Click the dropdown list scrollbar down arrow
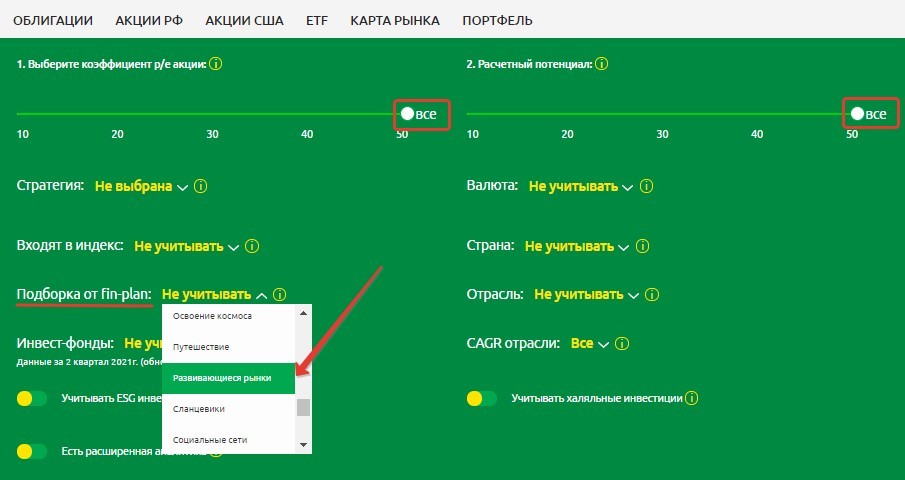 point(303,444)
